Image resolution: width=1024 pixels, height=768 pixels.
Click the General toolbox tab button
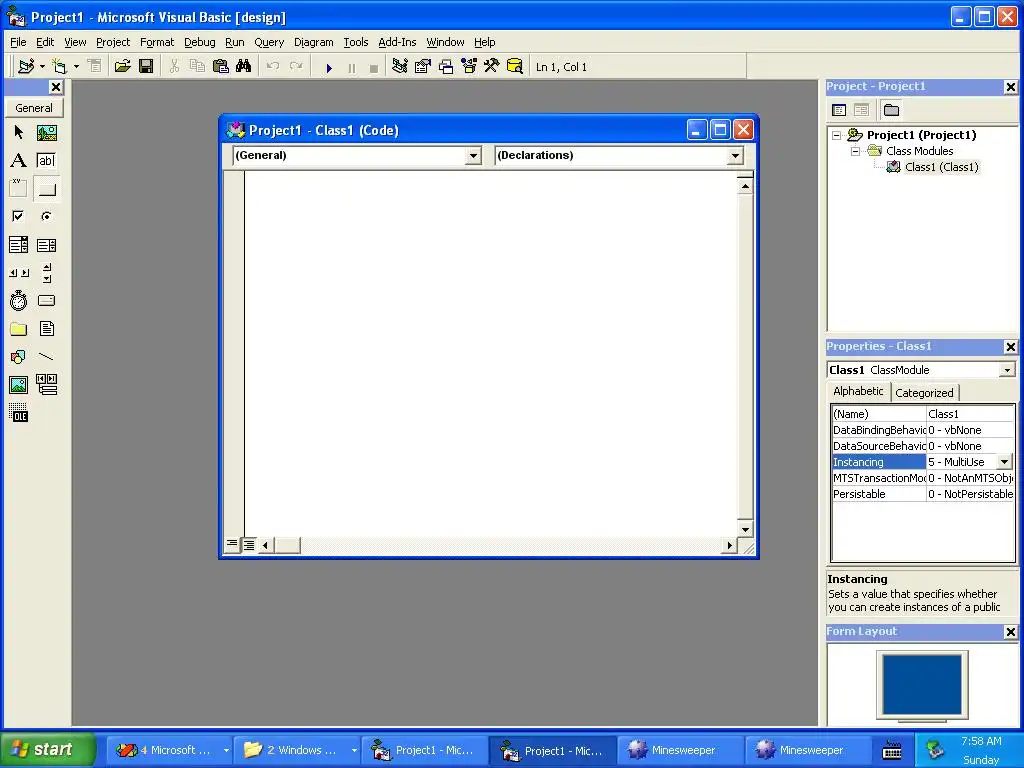[34, 108]
